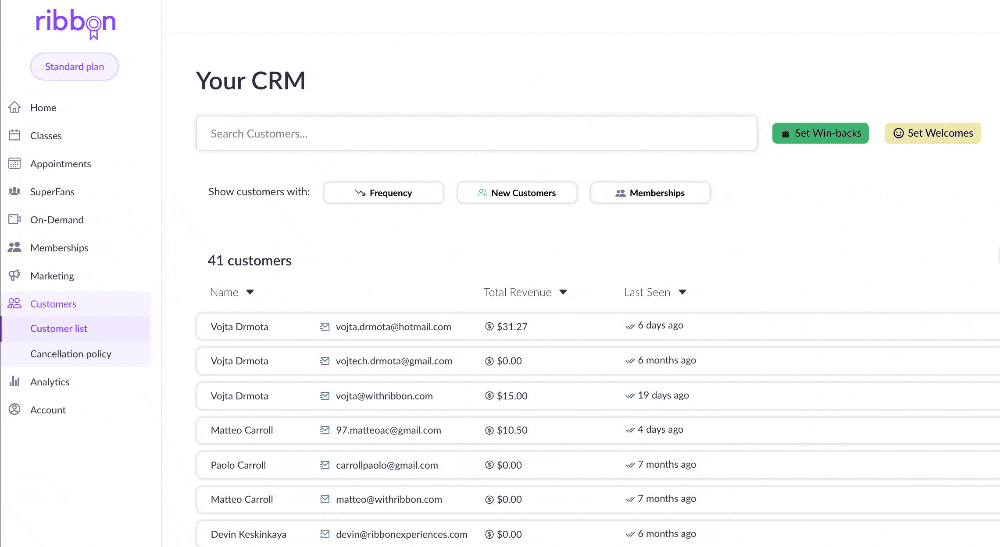
Task: Open On-Demand in sidebar
Action: coord(57,220)
